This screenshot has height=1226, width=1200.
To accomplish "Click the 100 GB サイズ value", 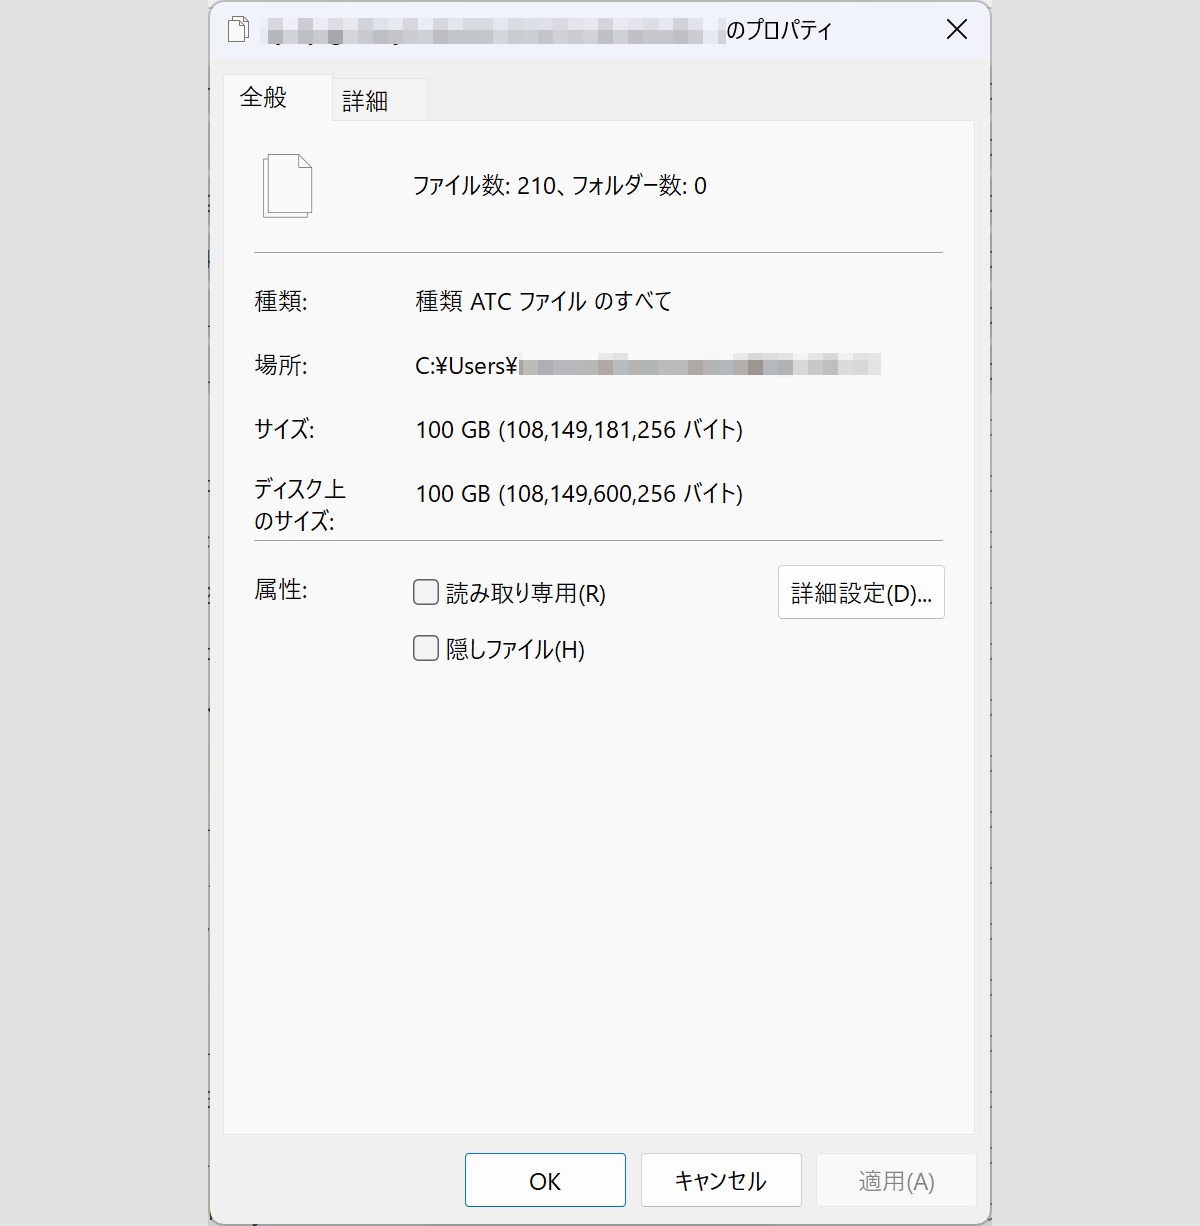I will coord(580,429).
